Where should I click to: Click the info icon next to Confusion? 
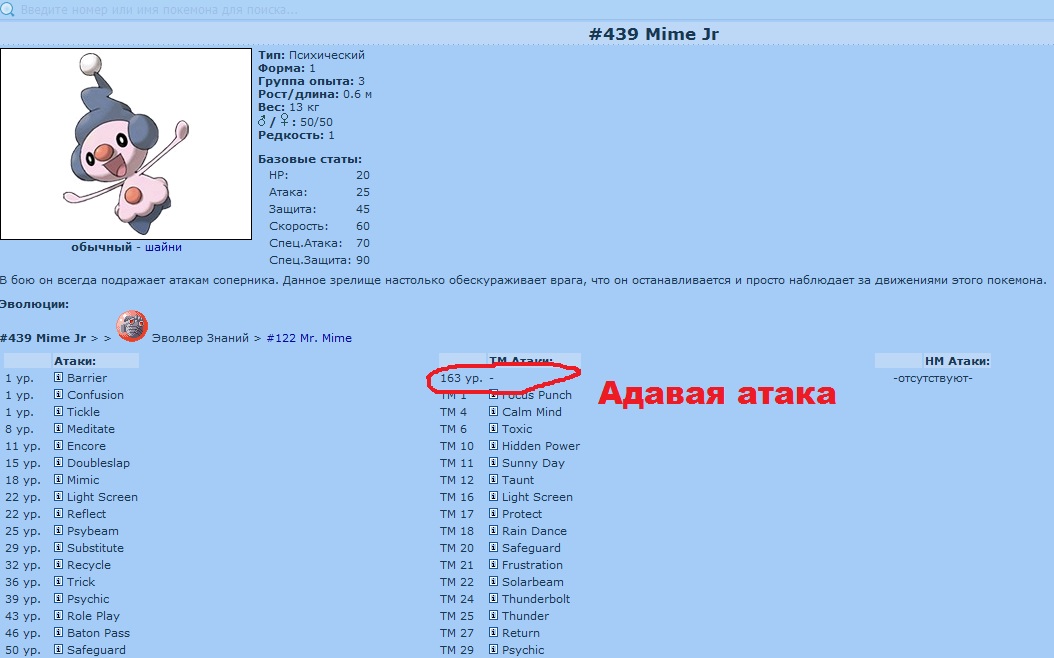point(58,395)
